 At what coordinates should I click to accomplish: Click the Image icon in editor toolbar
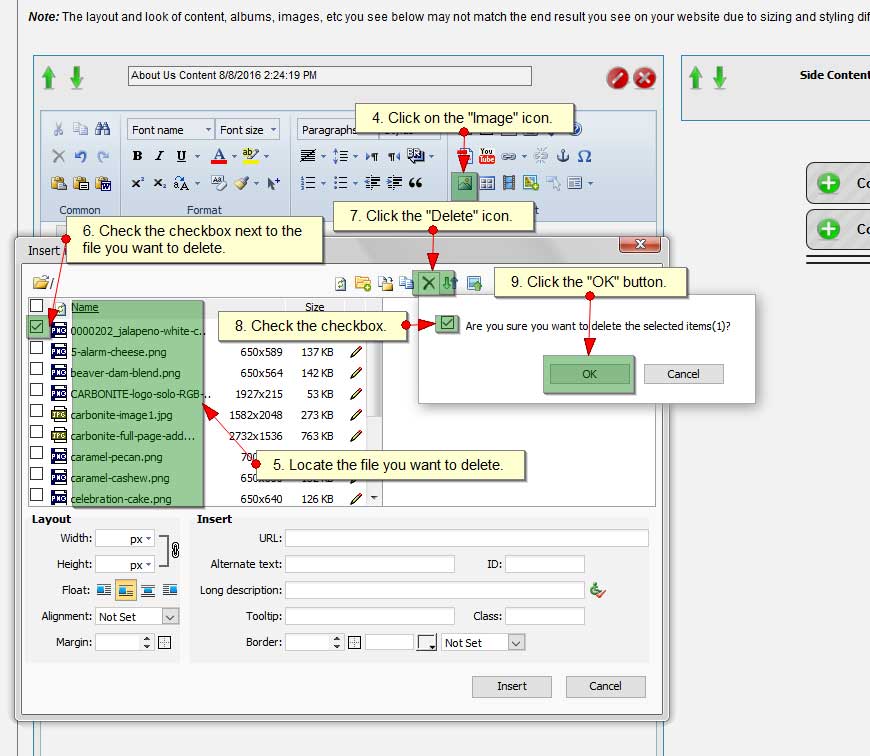[x=464, y=184]
